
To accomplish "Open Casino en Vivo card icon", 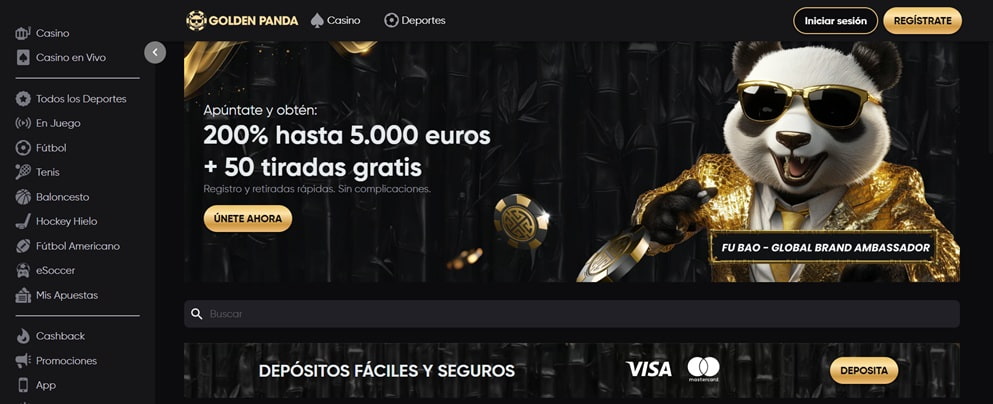I will 23,58.
